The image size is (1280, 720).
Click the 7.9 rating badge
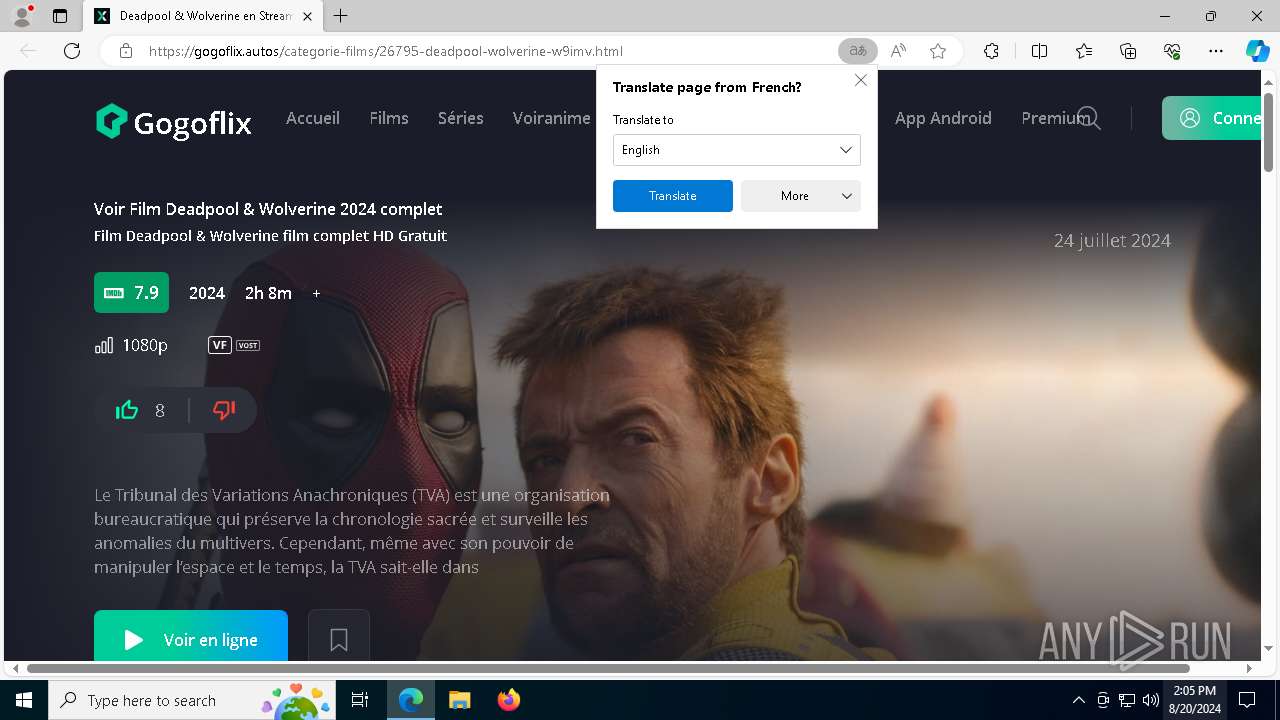point(131,293)
